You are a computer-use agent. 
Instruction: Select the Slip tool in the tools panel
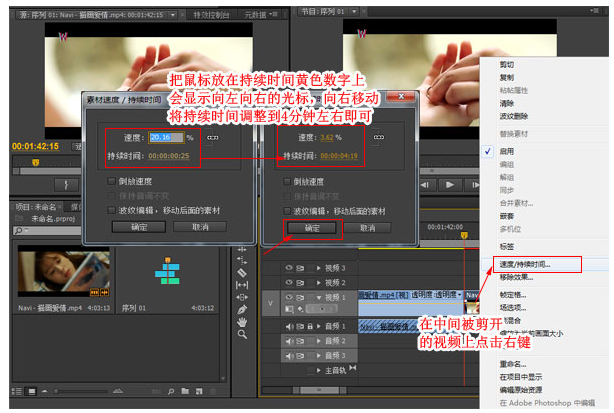242,285
